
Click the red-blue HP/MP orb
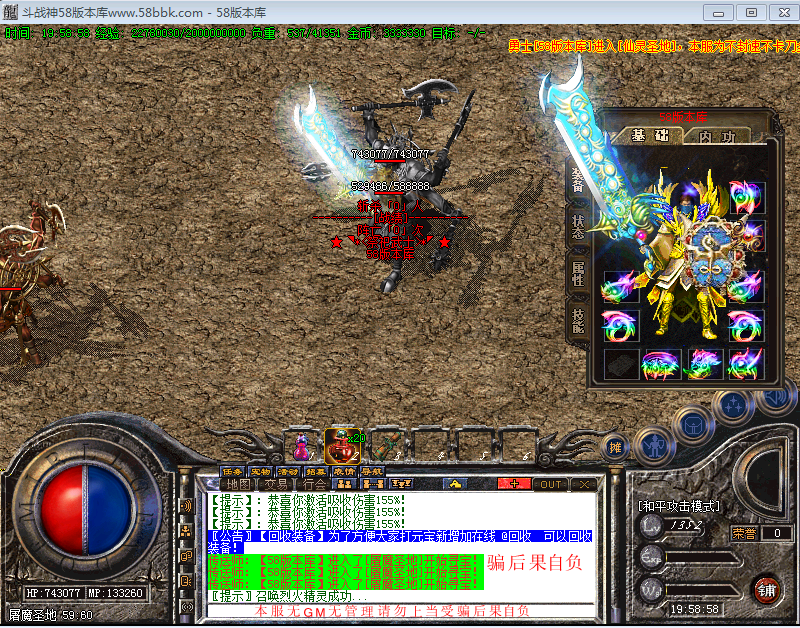(x=86, y=510)
